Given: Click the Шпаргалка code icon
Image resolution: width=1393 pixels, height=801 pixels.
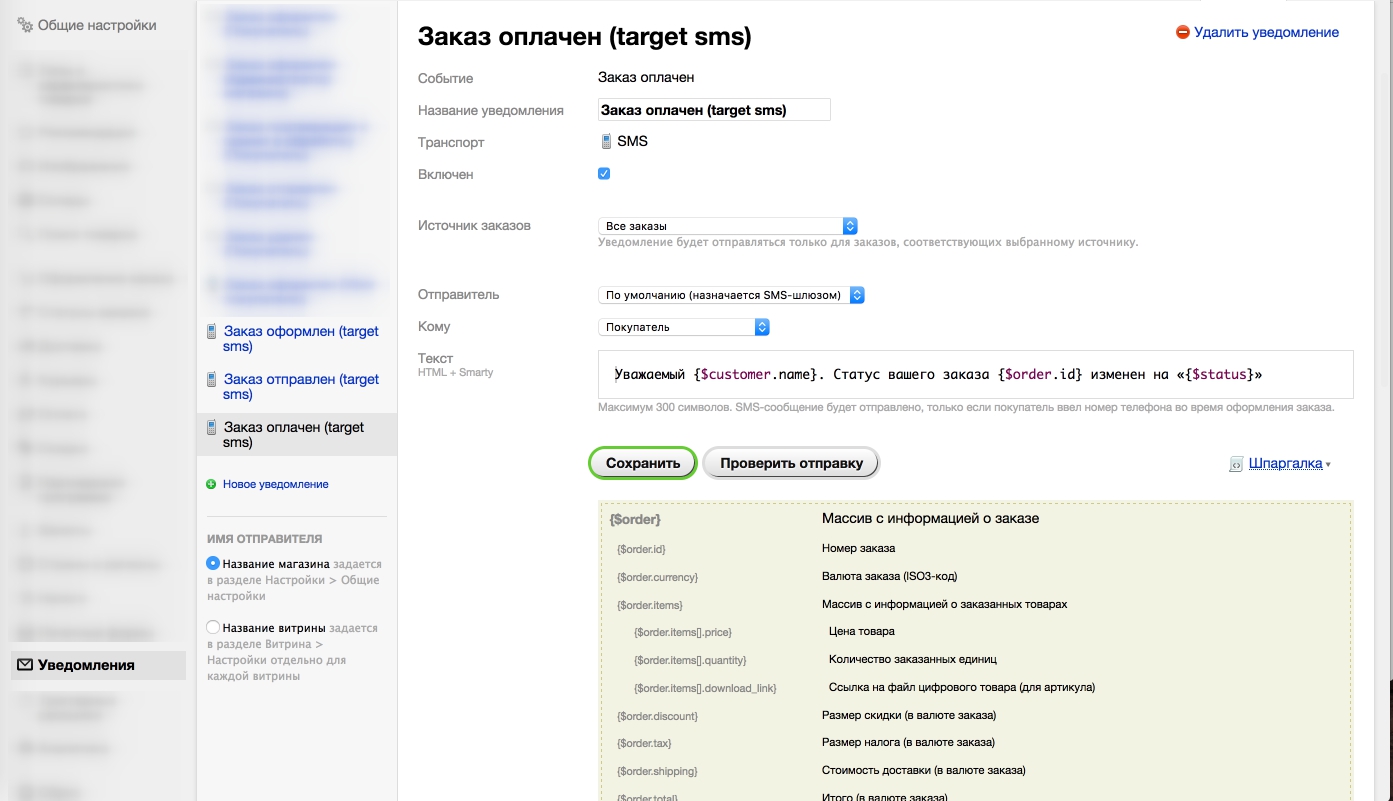Looking at the screenshot, I should pyautogui.click(x=1236, y=464).
